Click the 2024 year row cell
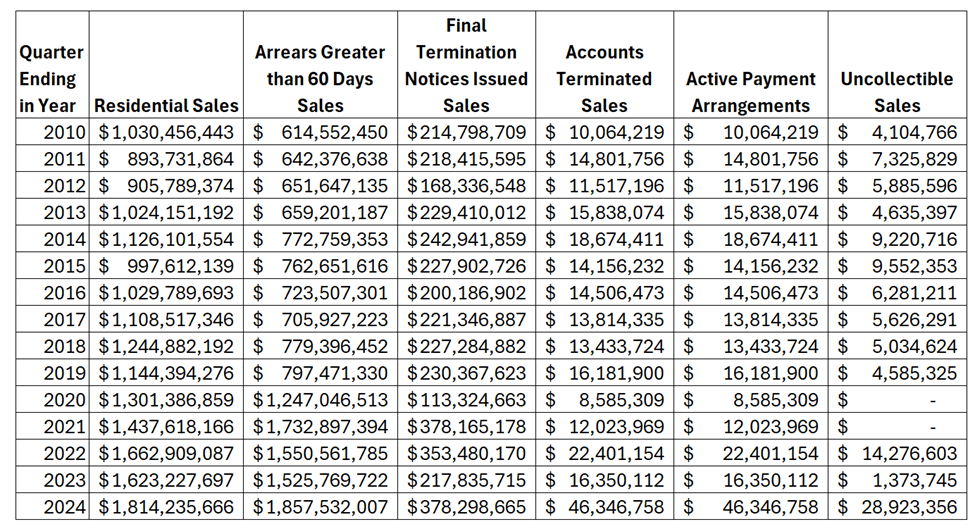This screenshot has width=975, height=529. (65, 506)
